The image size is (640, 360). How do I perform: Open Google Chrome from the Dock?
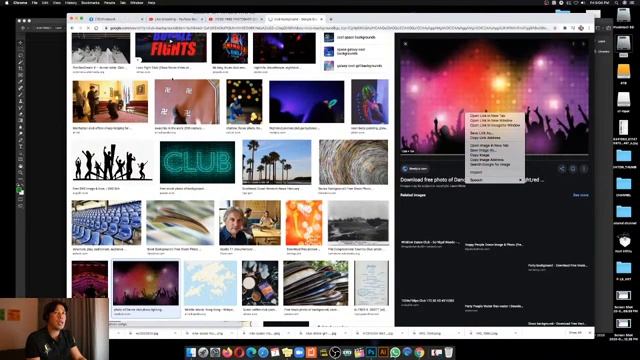tap(419, 352)
